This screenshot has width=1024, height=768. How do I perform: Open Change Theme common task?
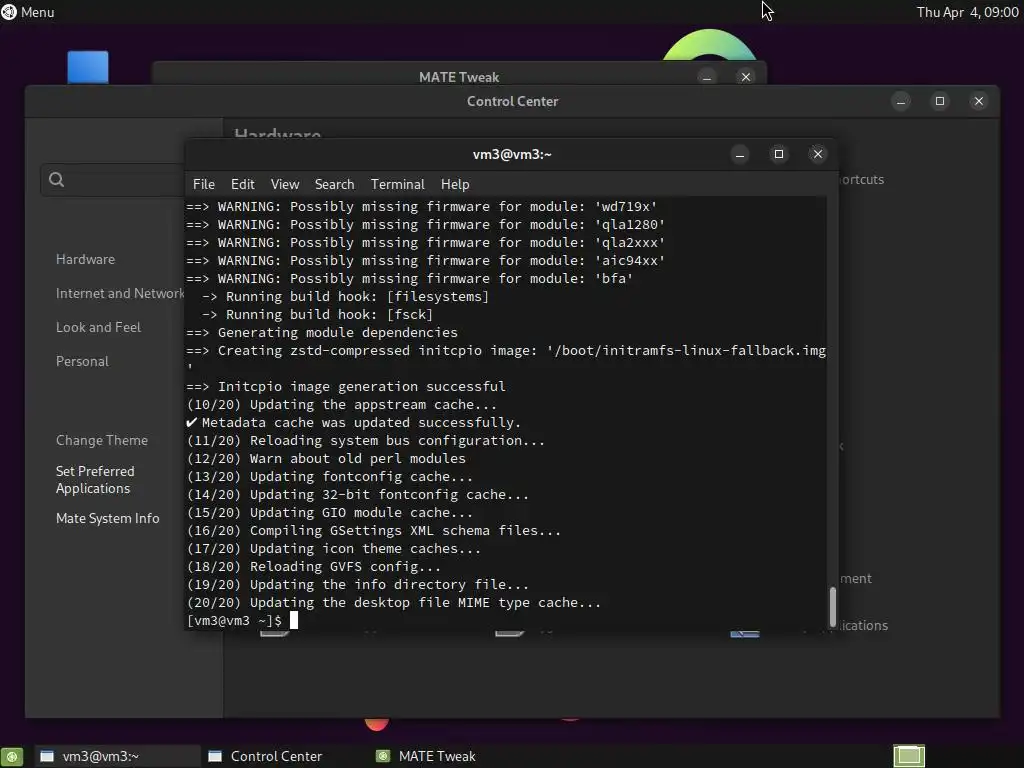coord(102,440)
